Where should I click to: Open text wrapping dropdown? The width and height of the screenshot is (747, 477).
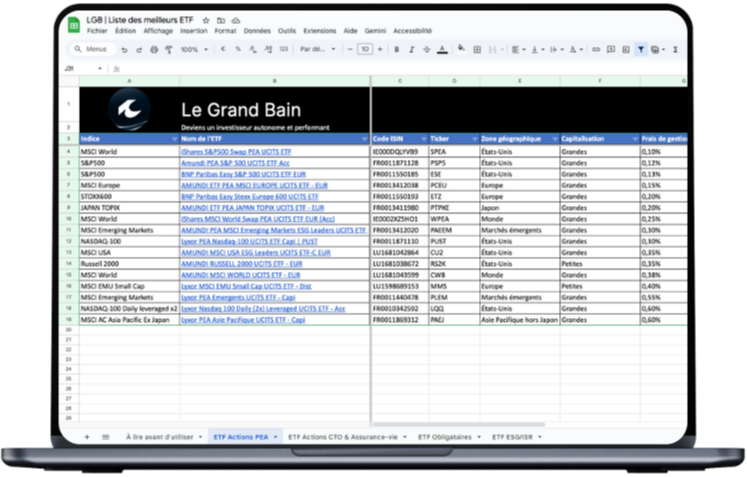point(556,49)
